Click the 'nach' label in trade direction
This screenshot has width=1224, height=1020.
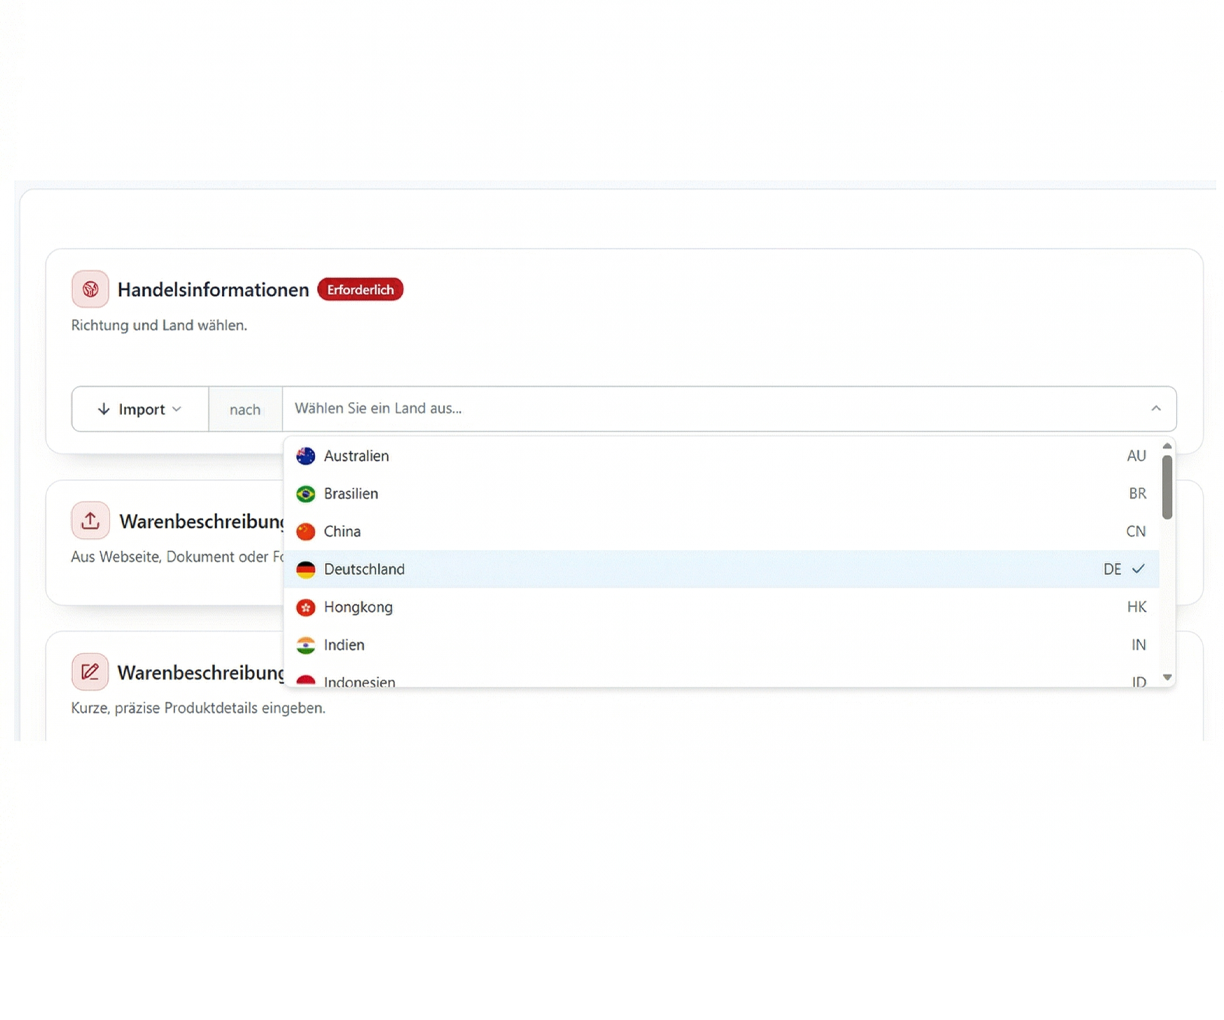(x=245, y=410)
